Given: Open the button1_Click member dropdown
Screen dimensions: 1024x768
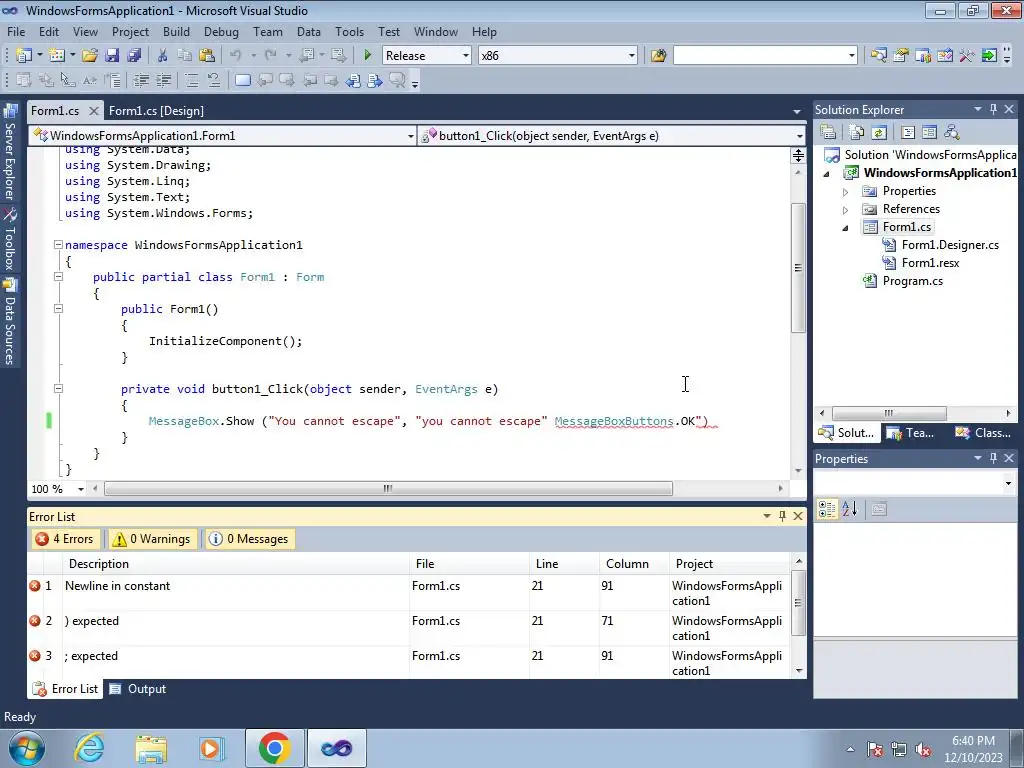Looking at the screenshot, I should click(x=799, y=136).
